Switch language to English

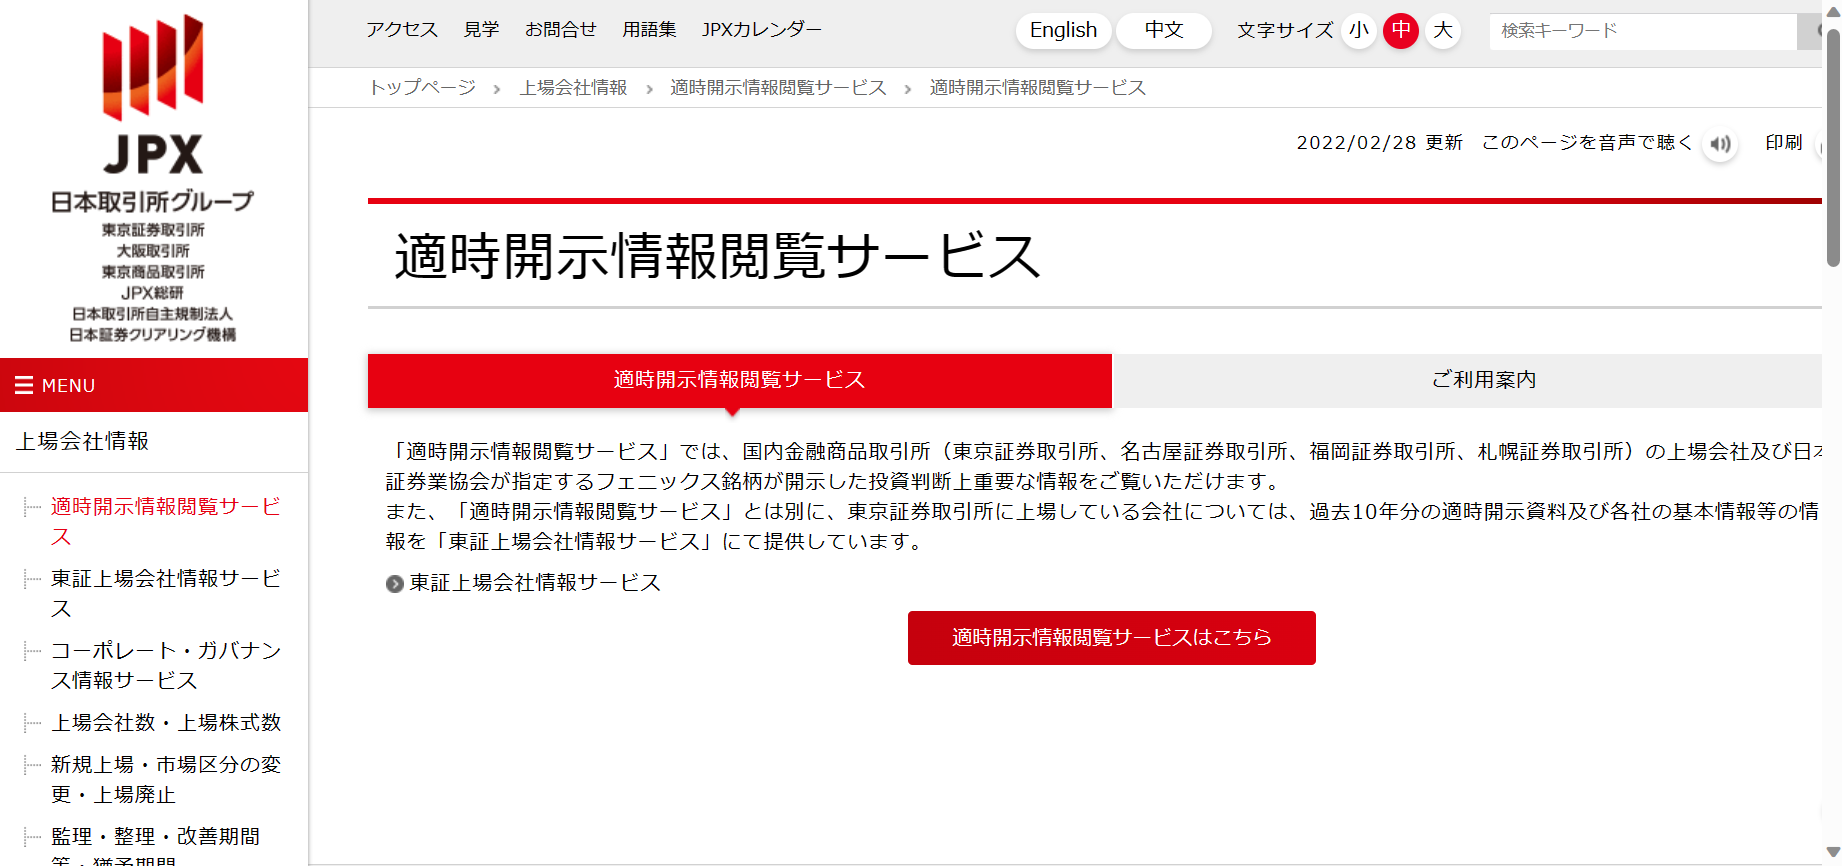[1064, 30]
